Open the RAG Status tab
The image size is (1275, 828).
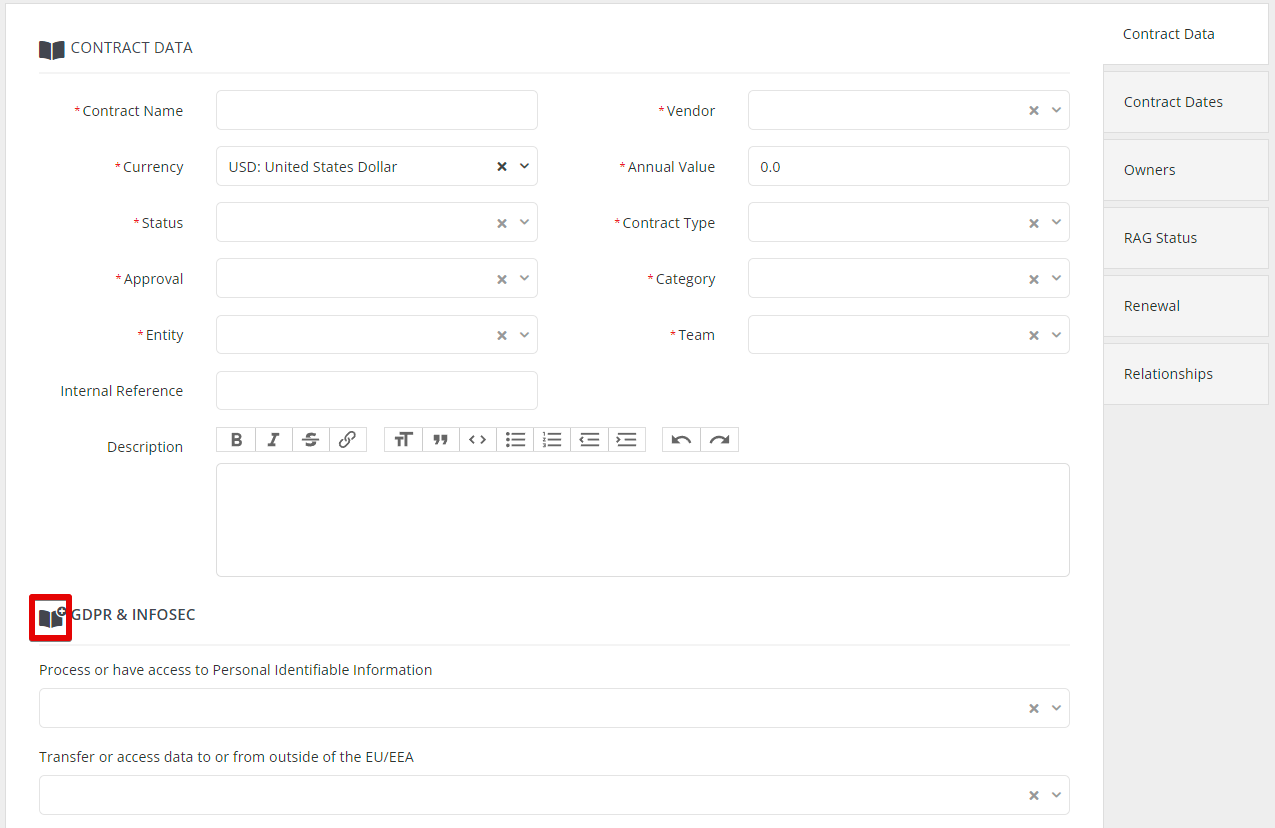[x=1186, y=238]
